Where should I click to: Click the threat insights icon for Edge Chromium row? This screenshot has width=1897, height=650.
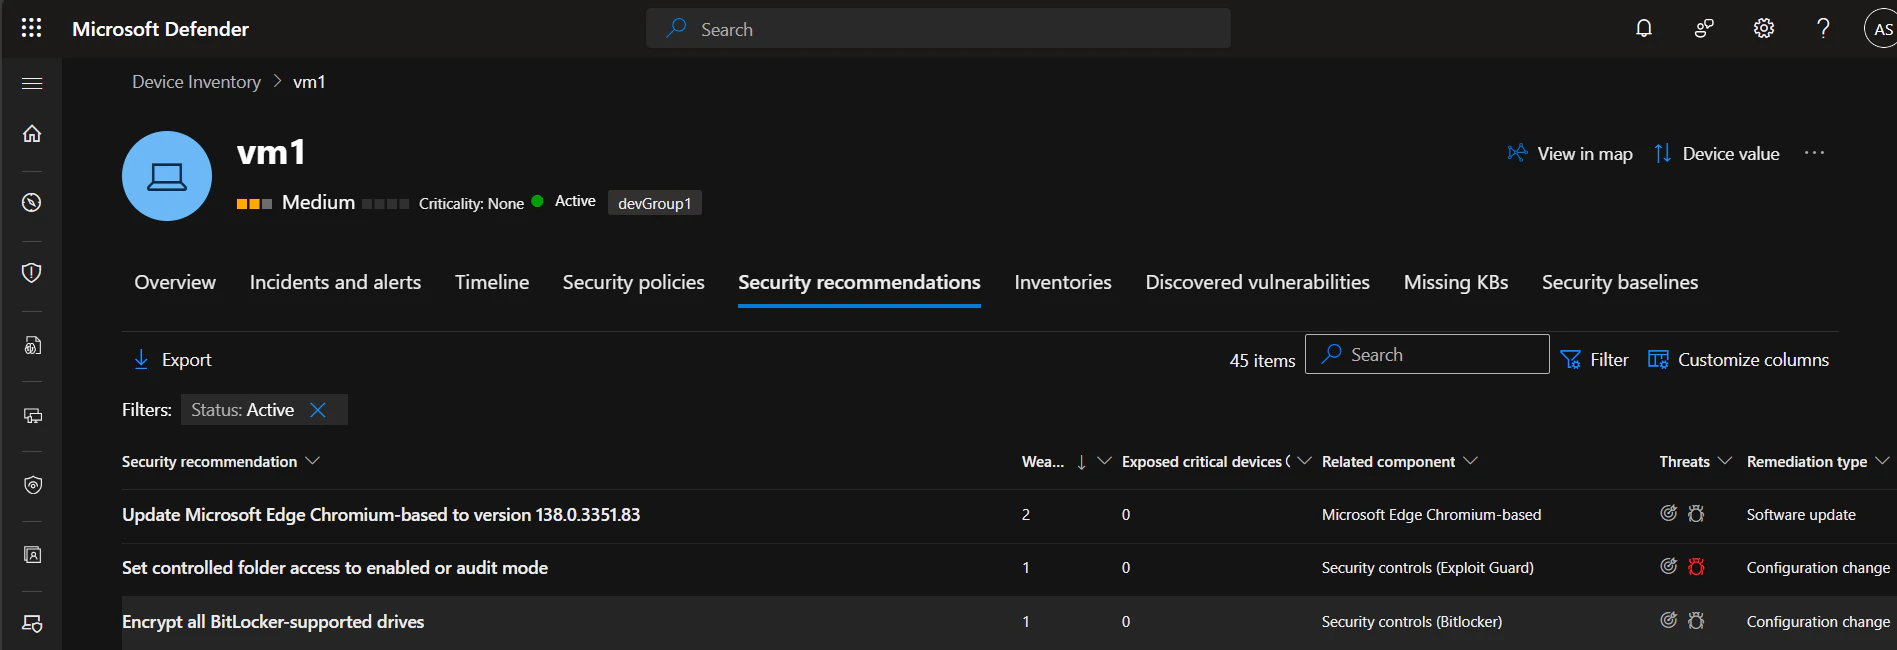click(x=1668, y=514)
